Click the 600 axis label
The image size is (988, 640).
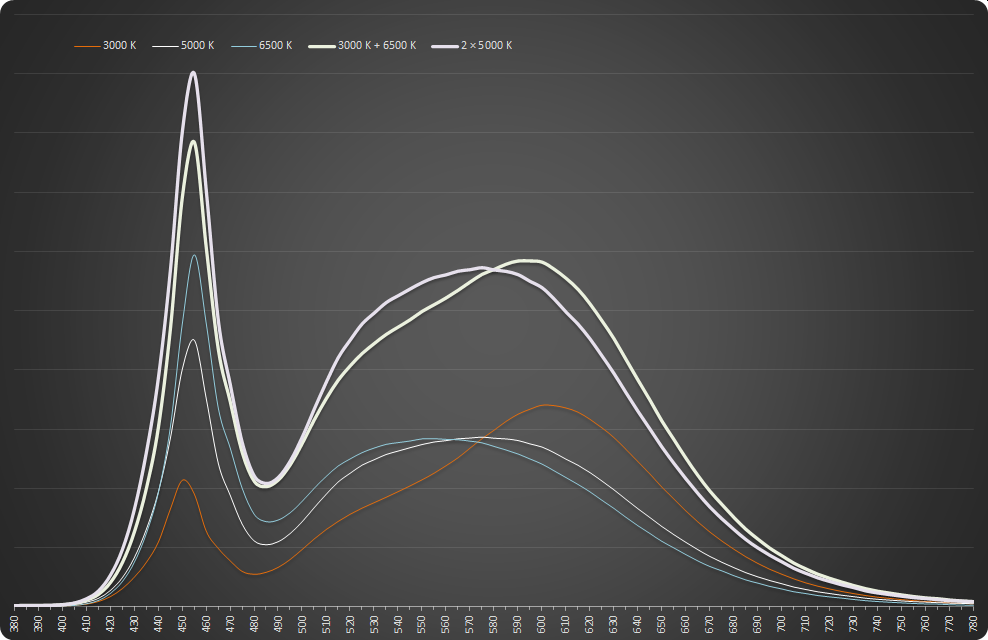[542, 624]
